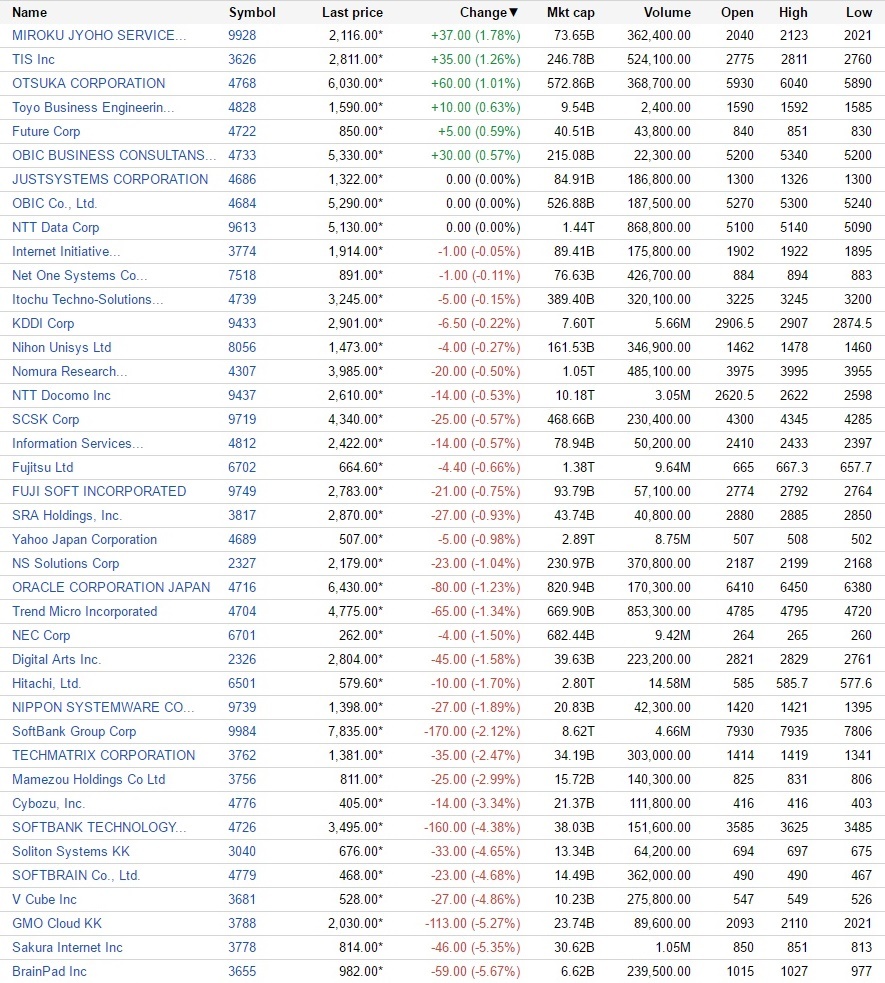The height and width of the screenshot is (983, 885).
Task: Click symbol 3626 link
Action: (x=242, y=60)
